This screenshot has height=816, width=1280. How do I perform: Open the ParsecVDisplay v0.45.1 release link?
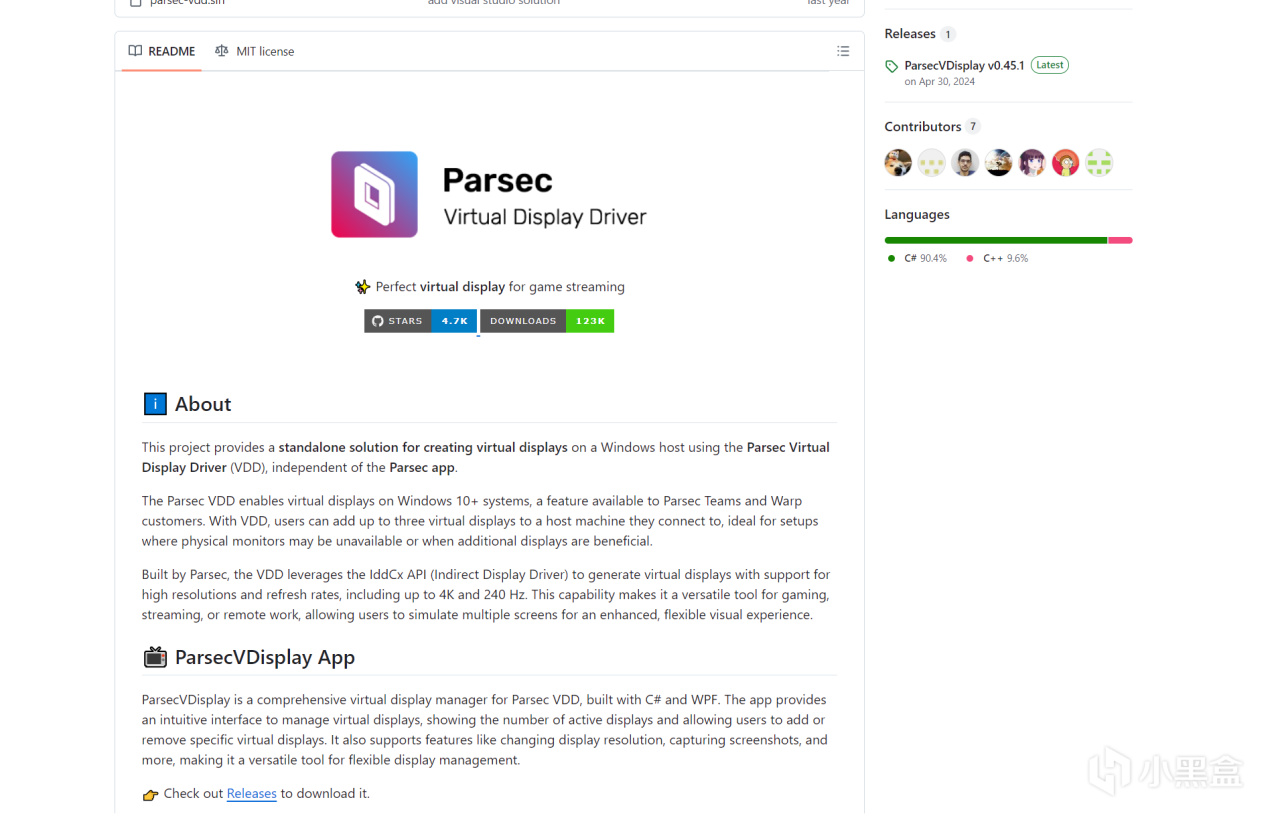pos(964,65)
